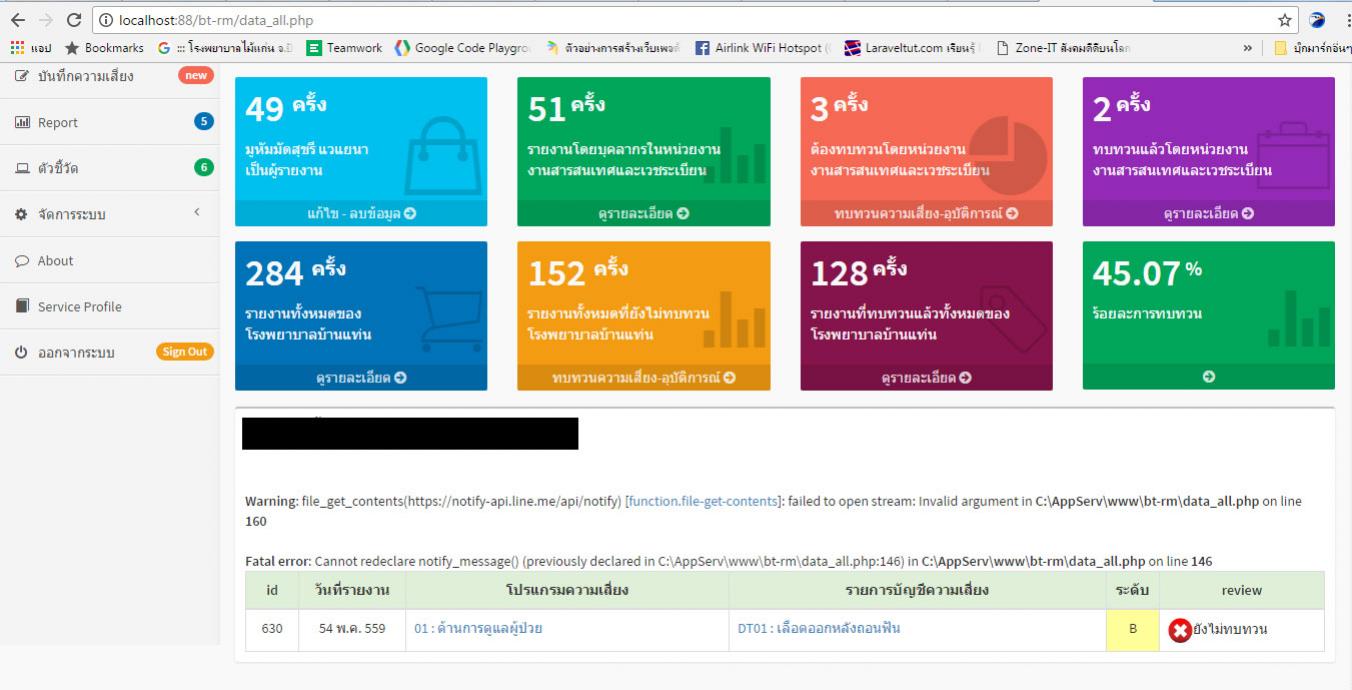Click the รายการบัญชีความเสี่ยง column header
The height and width of the screenshot is (690, 1352).
coord(918,591)
